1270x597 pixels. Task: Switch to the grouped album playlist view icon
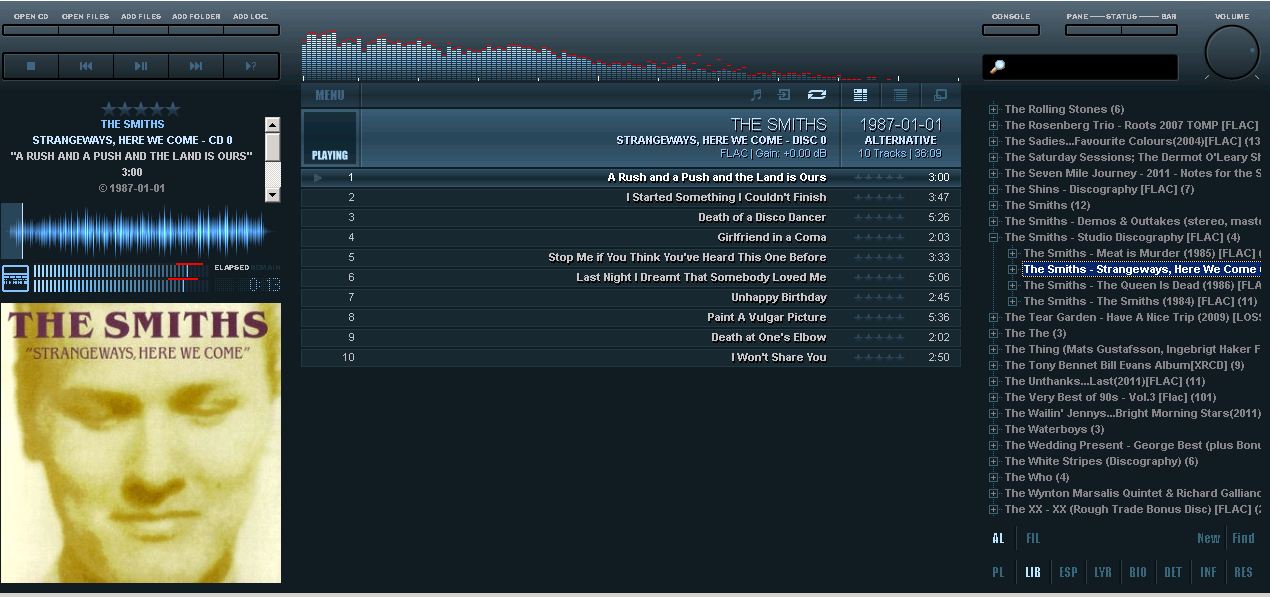[860, 95]
